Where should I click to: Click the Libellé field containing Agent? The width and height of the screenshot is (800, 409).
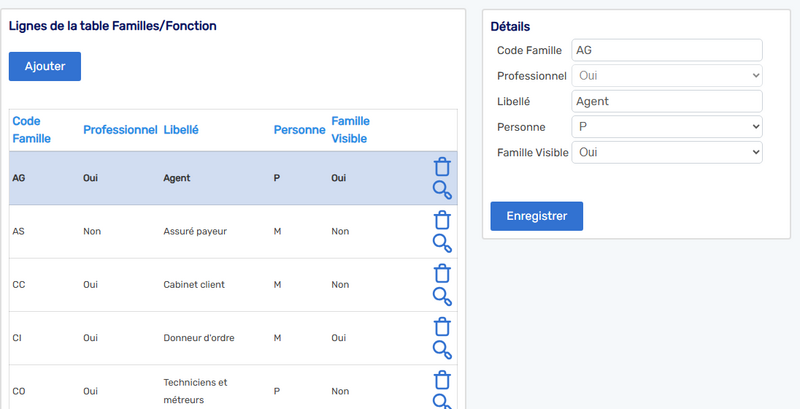pyautogui.click(x=667, y=101)
